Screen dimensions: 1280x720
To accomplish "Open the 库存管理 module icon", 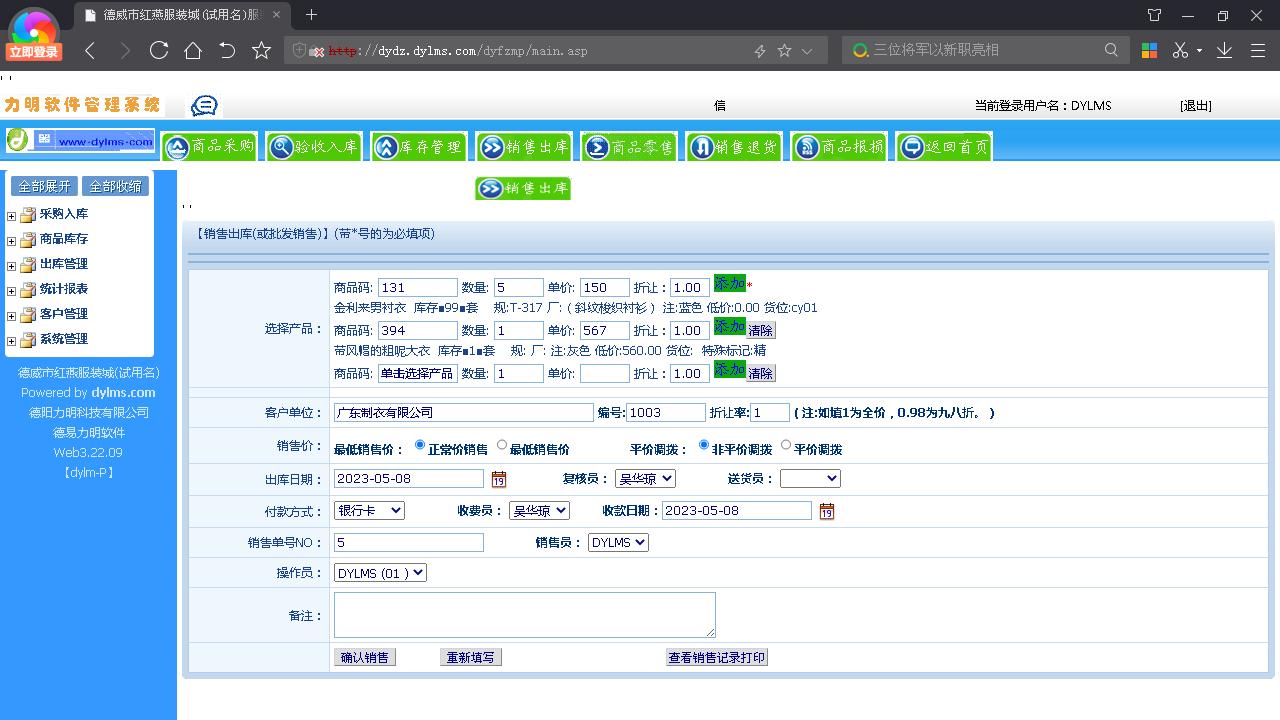I will click(419, 145).
